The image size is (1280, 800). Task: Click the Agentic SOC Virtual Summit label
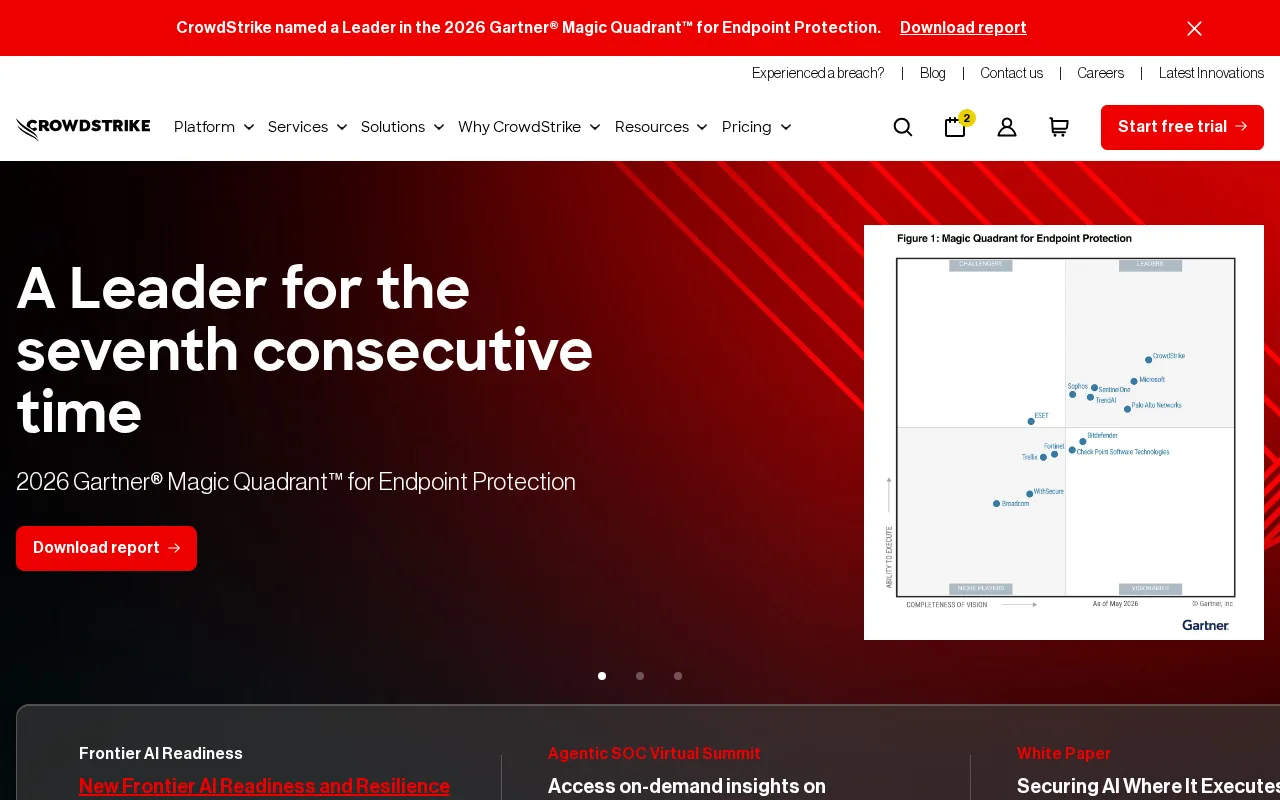pyautogui.click(x=654, y=753)
